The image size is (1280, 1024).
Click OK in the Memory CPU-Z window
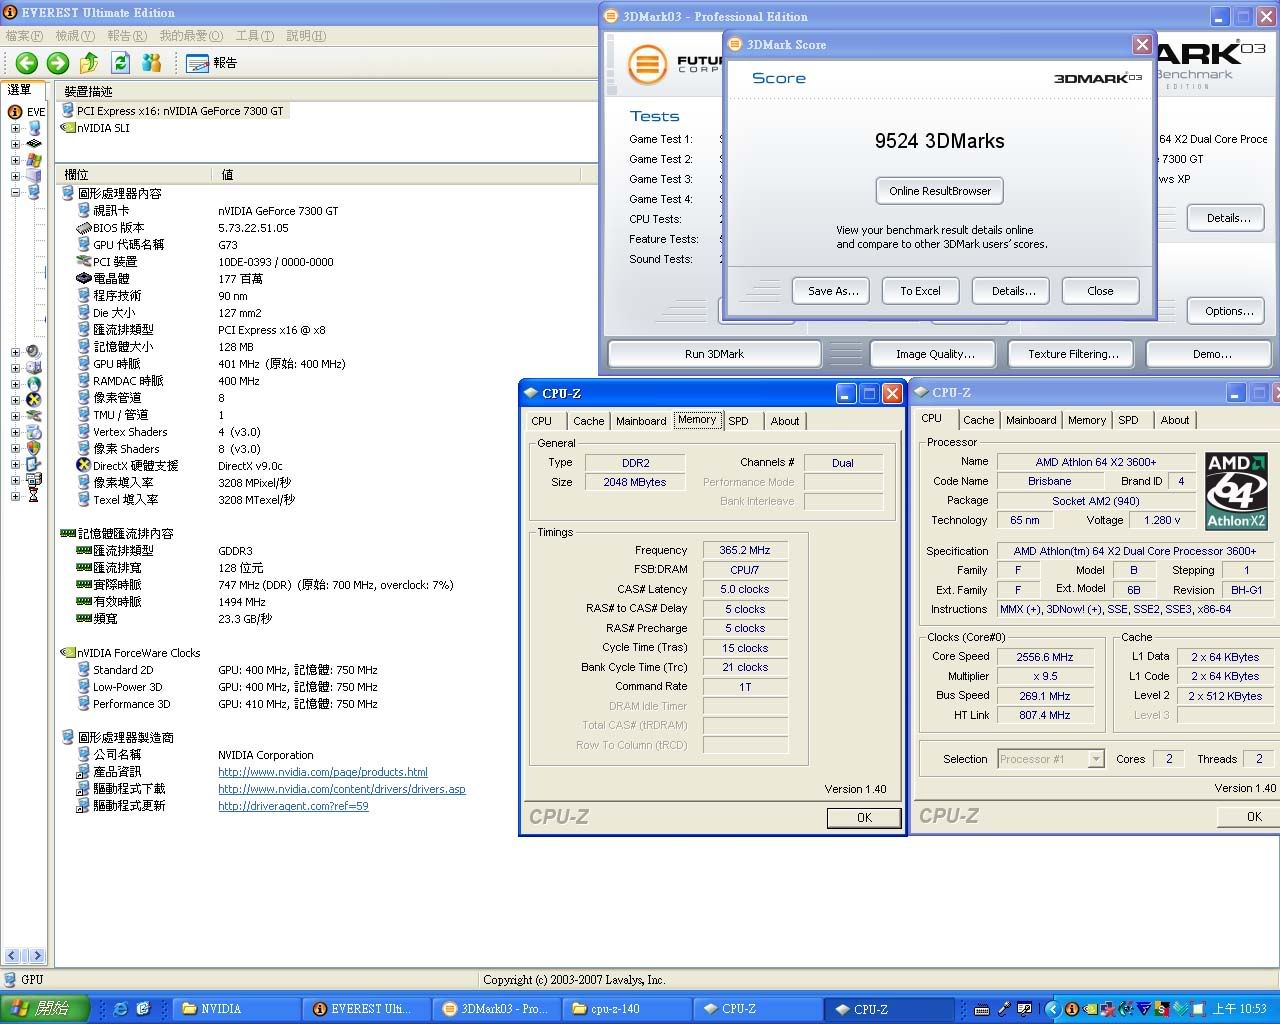[864, 818]
